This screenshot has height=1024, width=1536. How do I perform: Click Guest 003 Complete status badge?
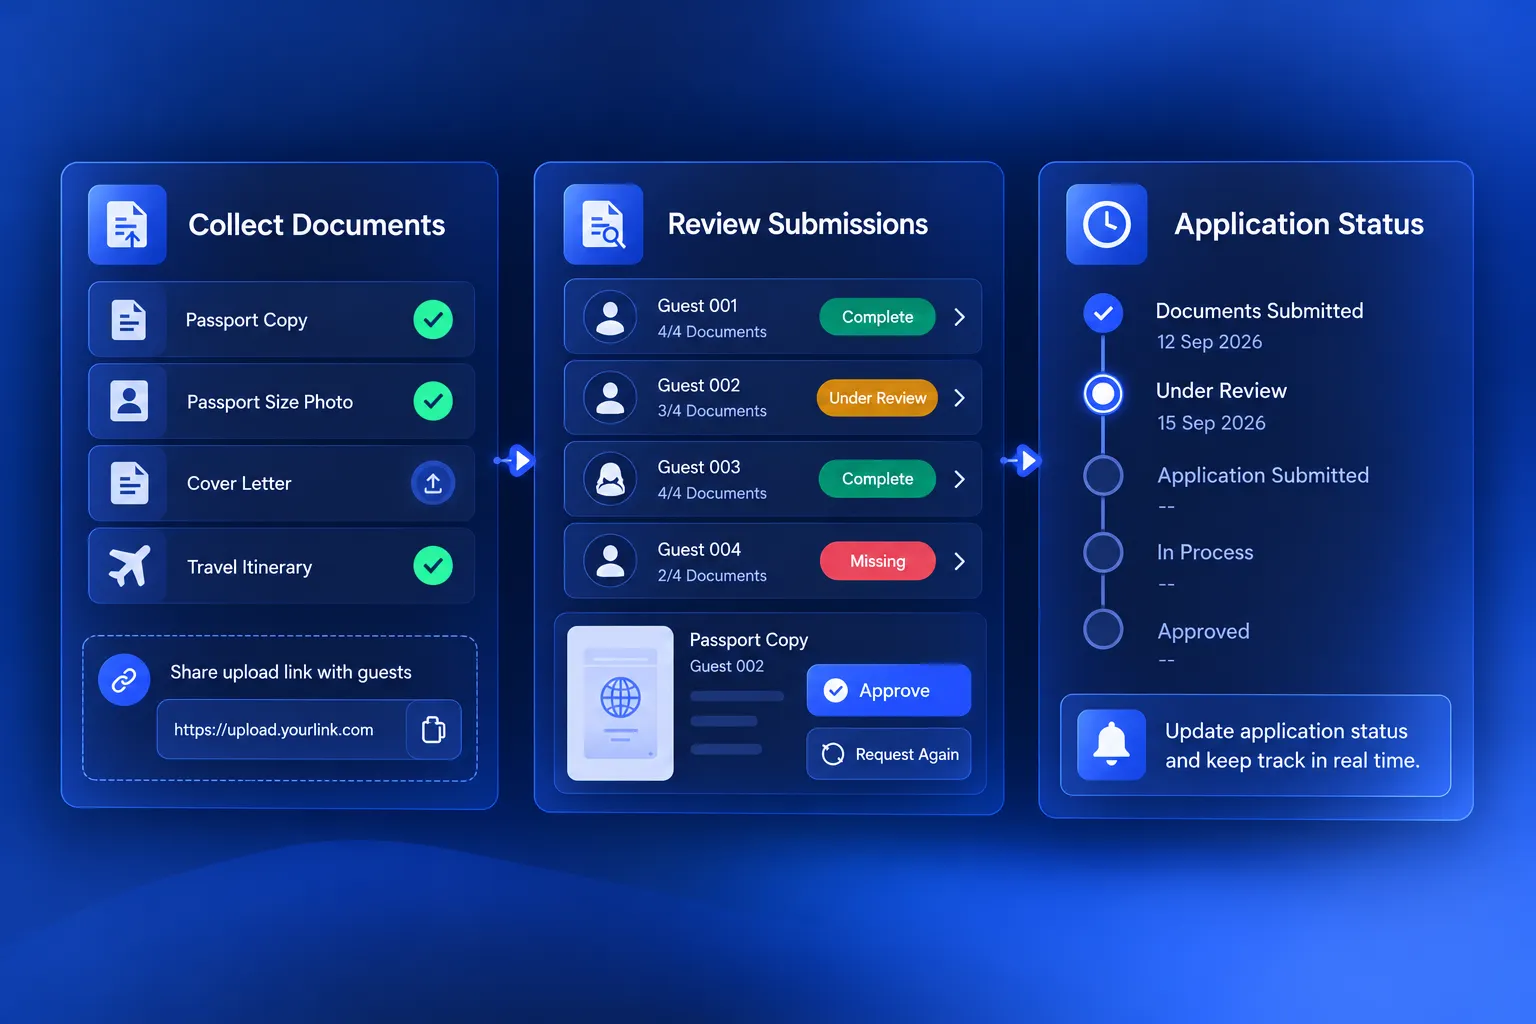(878, 479)
